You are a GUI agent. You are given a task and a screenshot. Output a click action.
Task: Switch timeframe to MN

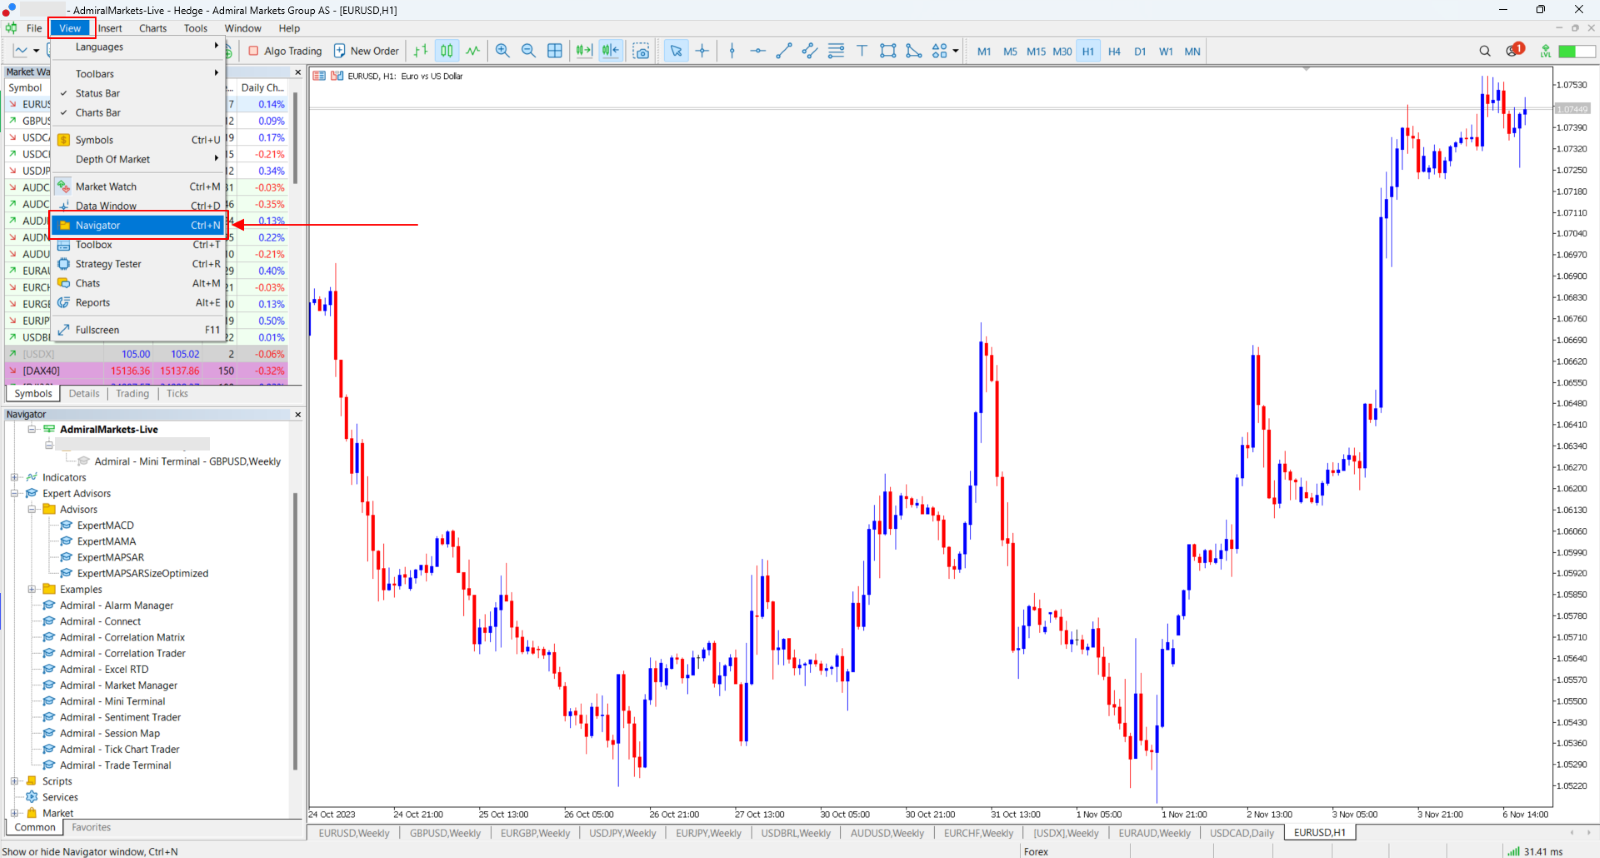point(1192,51)
